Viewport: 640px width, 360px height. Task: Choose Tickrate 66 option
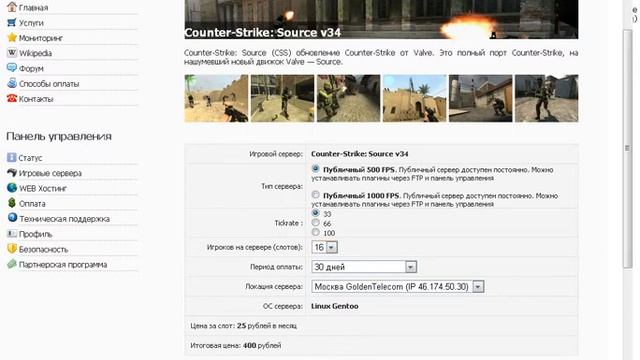[x=315, y=222]
